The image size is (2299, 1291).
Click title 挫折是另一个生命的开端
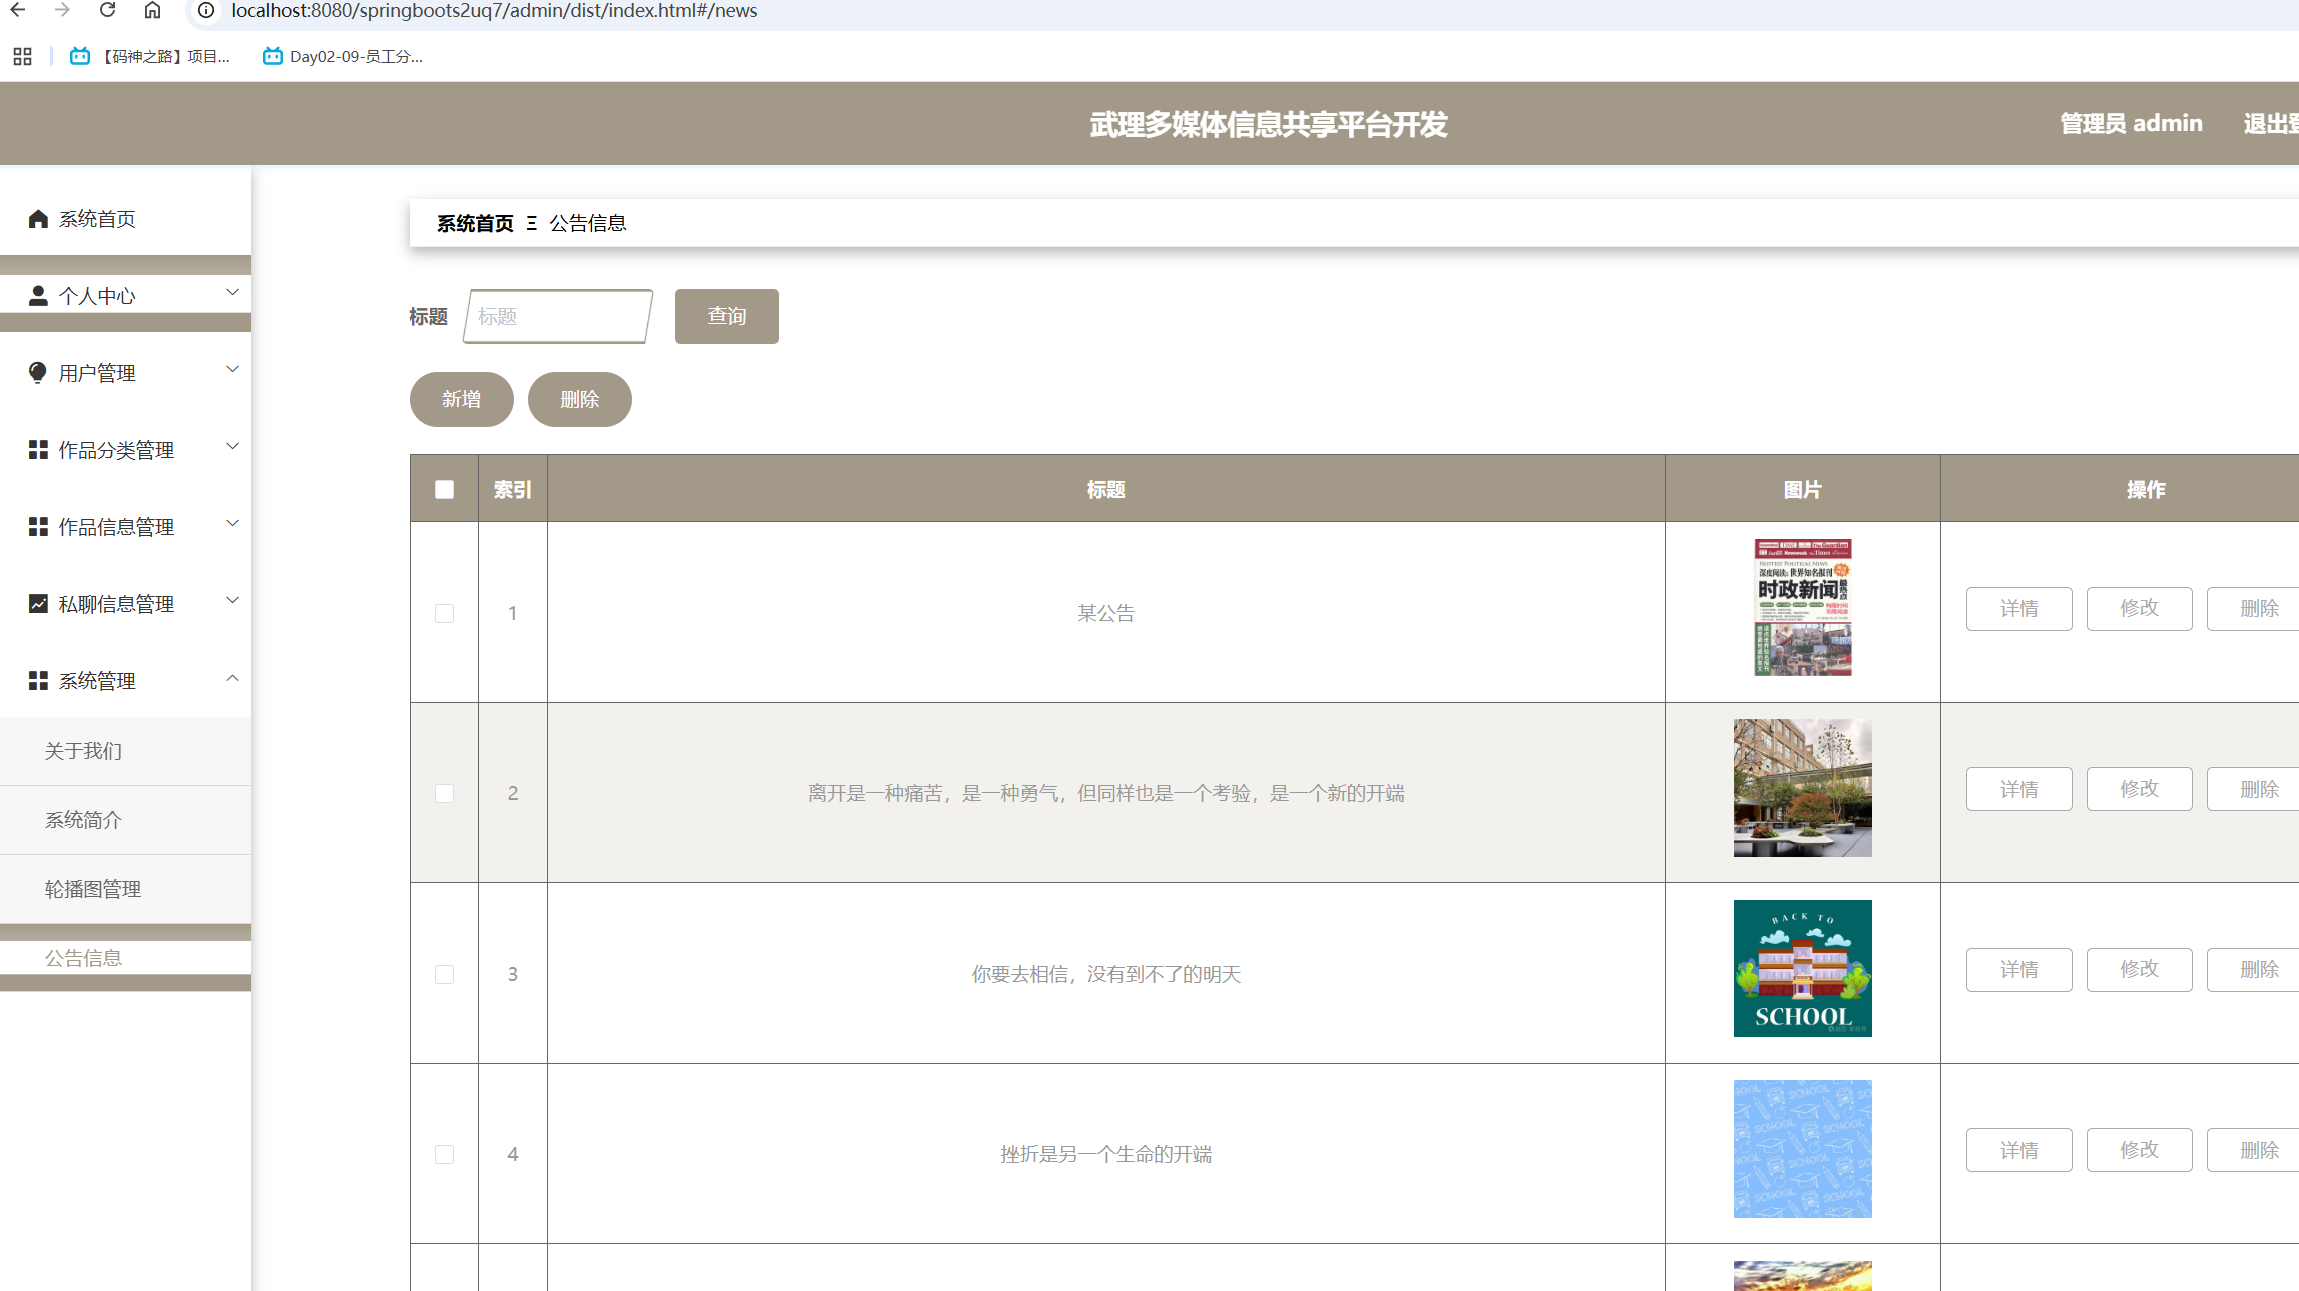[1106, 1154]
